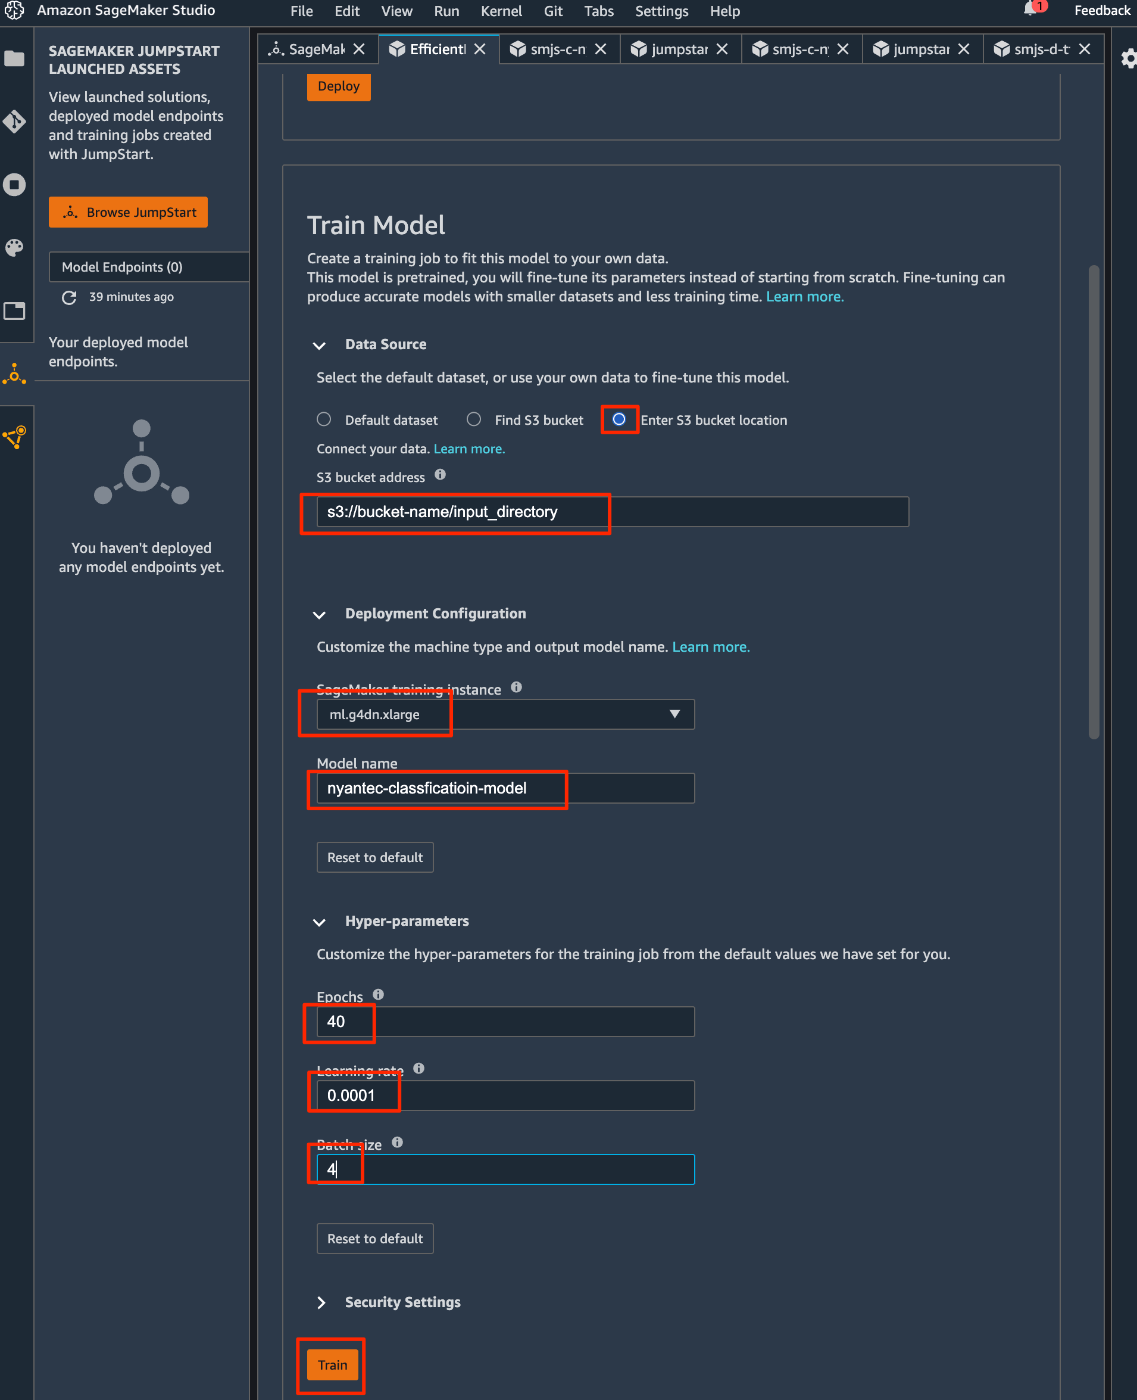Open the Settings menu
This screenshot has height=1400, width=1137.
[x=662, y=11]
